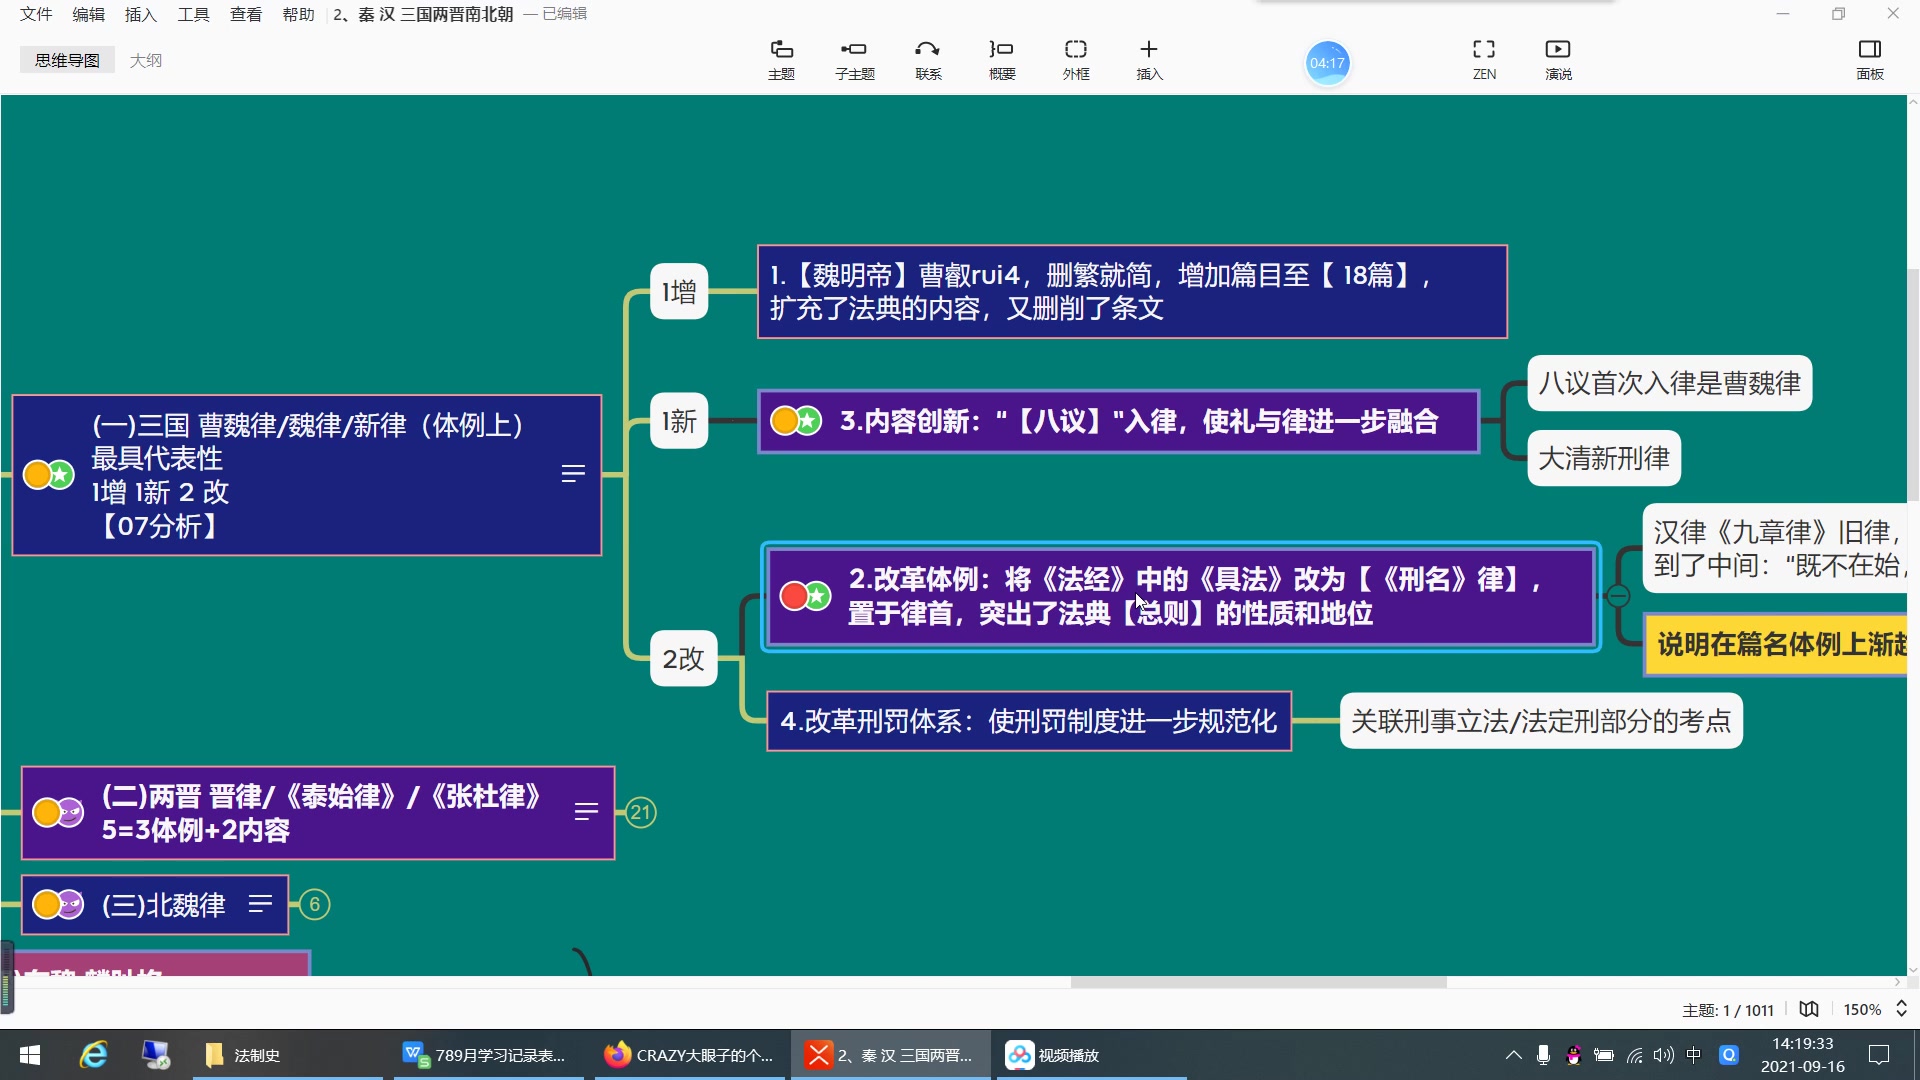Open Windows Start menu
Screen dimensions: 1920x1080
click(30, 1055)
